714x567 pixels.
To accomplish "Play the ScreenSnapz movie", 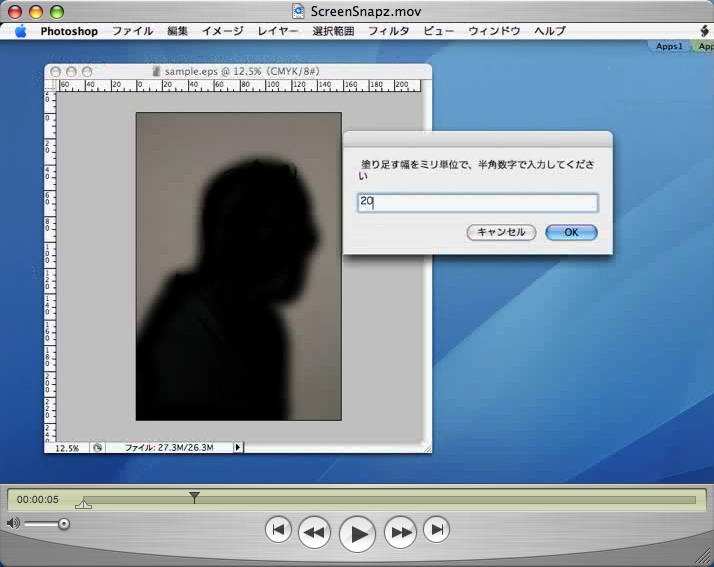I will (x=357, y=534).
